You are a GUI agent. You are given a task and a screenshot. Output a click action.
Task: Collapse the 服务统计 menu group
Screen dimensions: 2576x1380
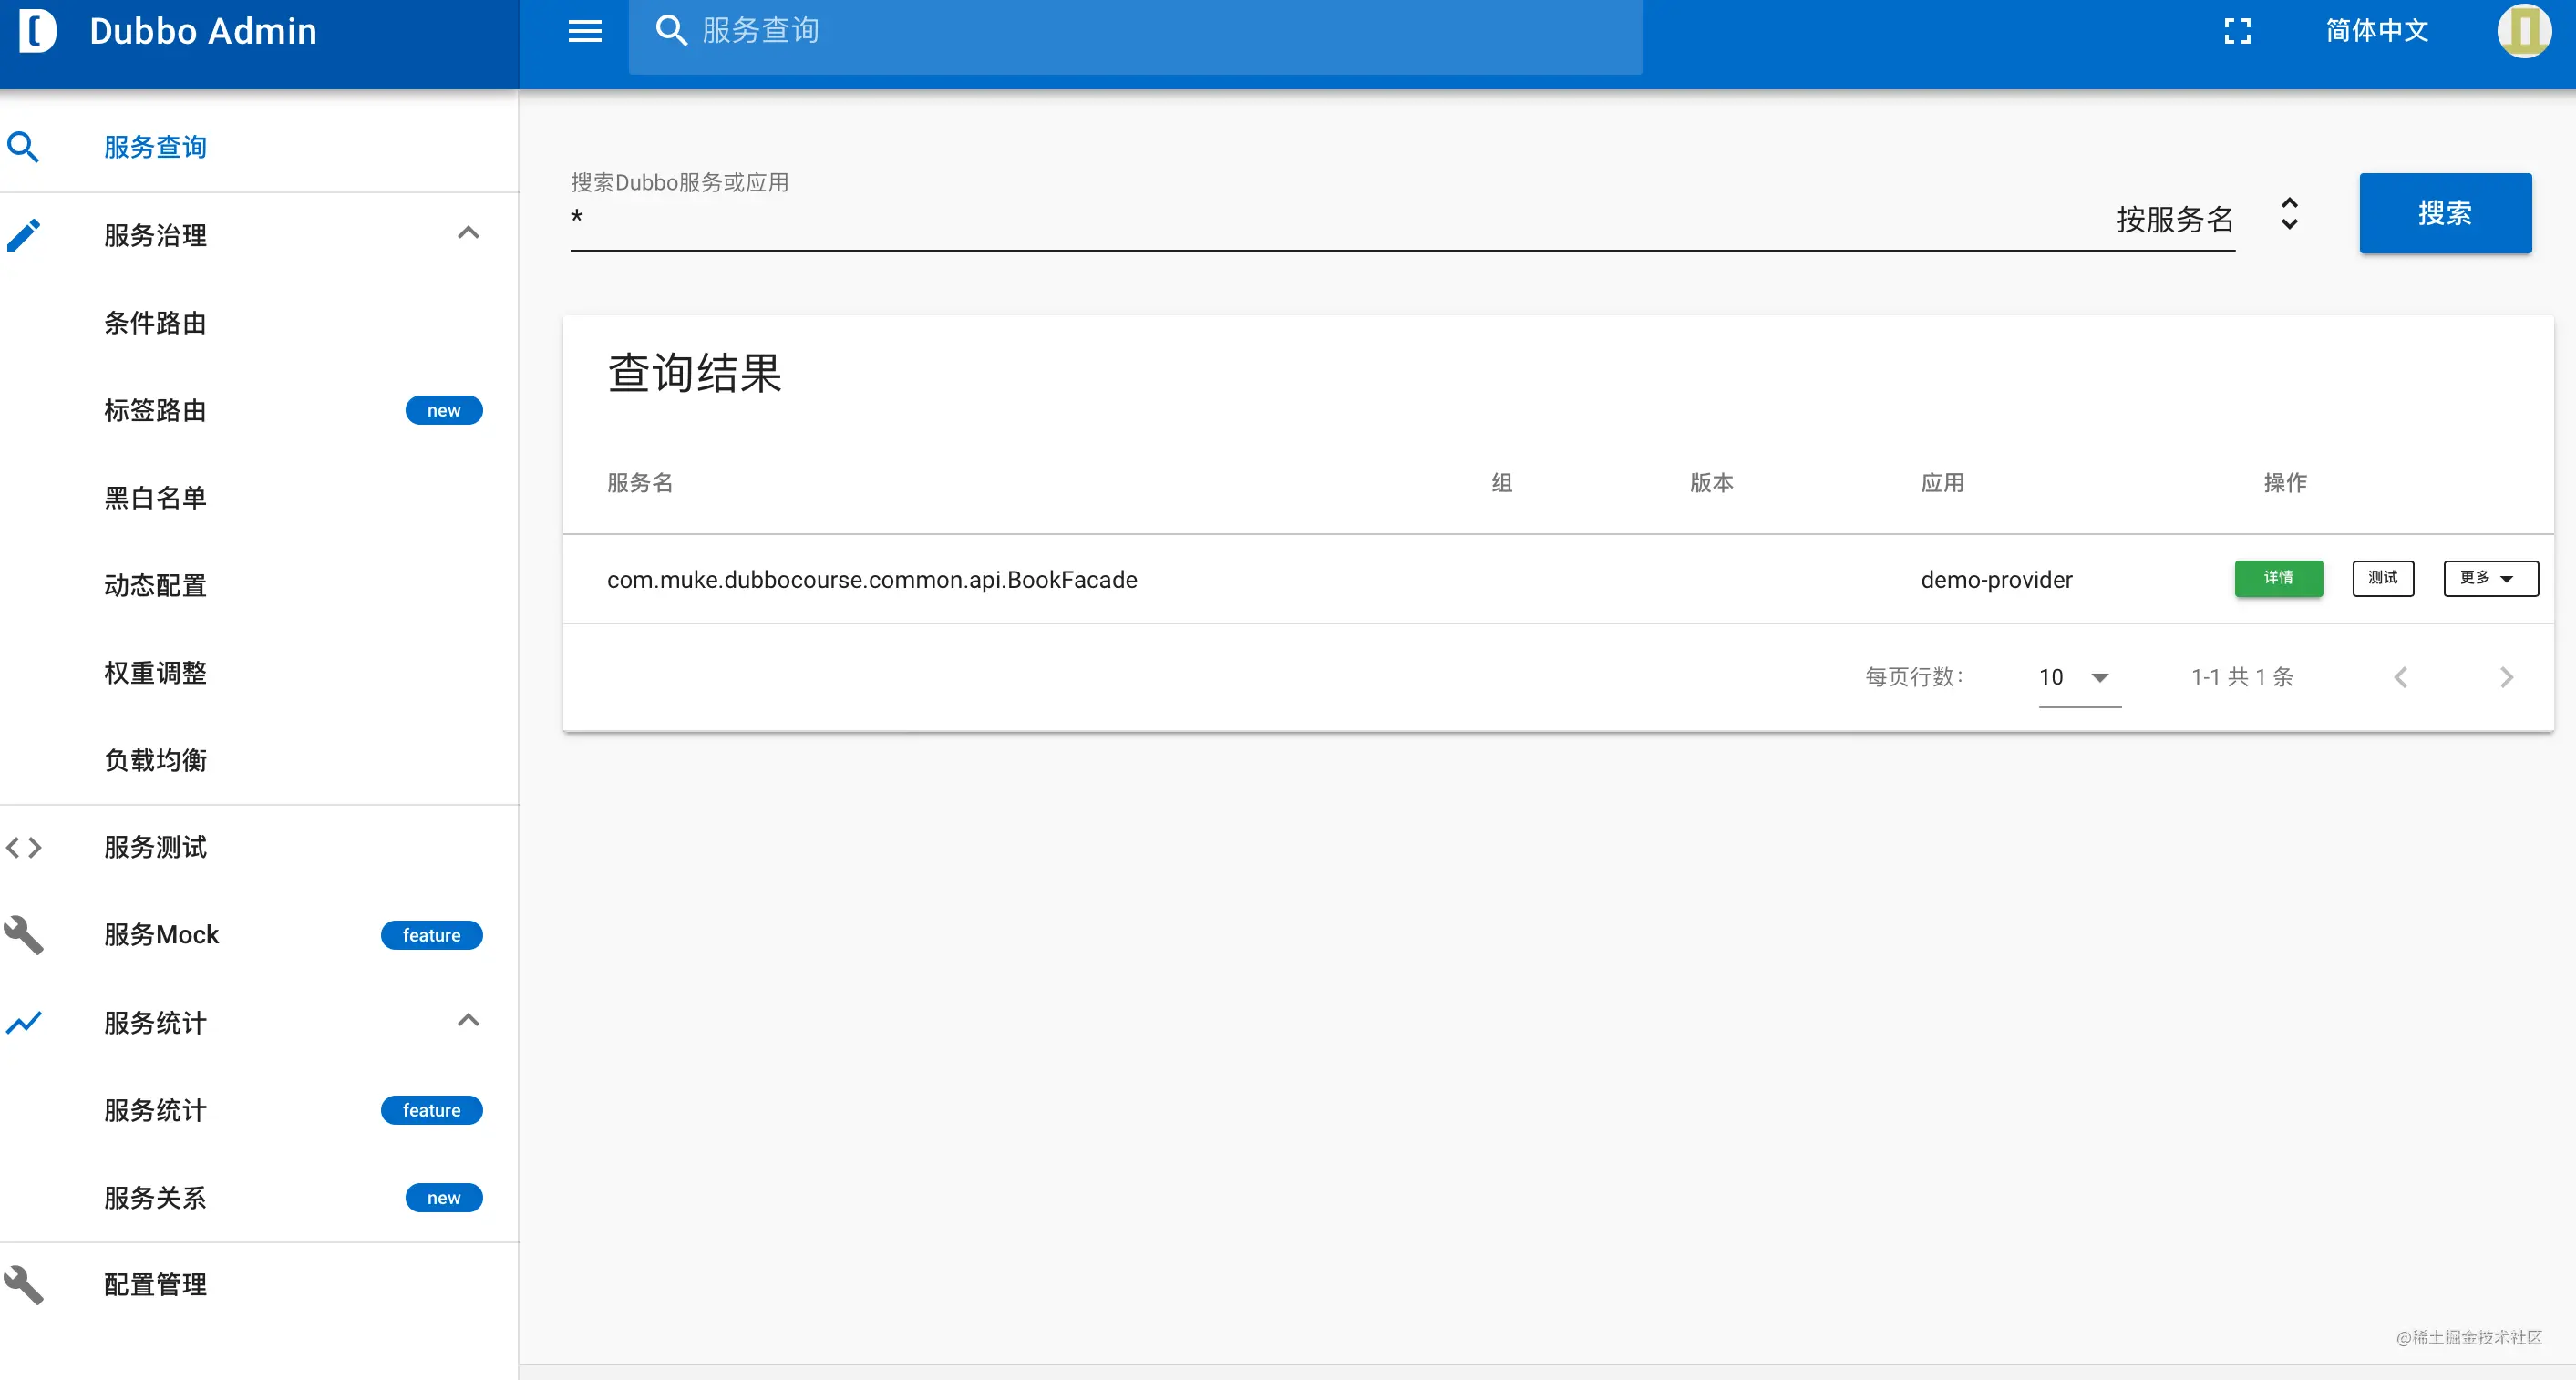point(468,1020)
